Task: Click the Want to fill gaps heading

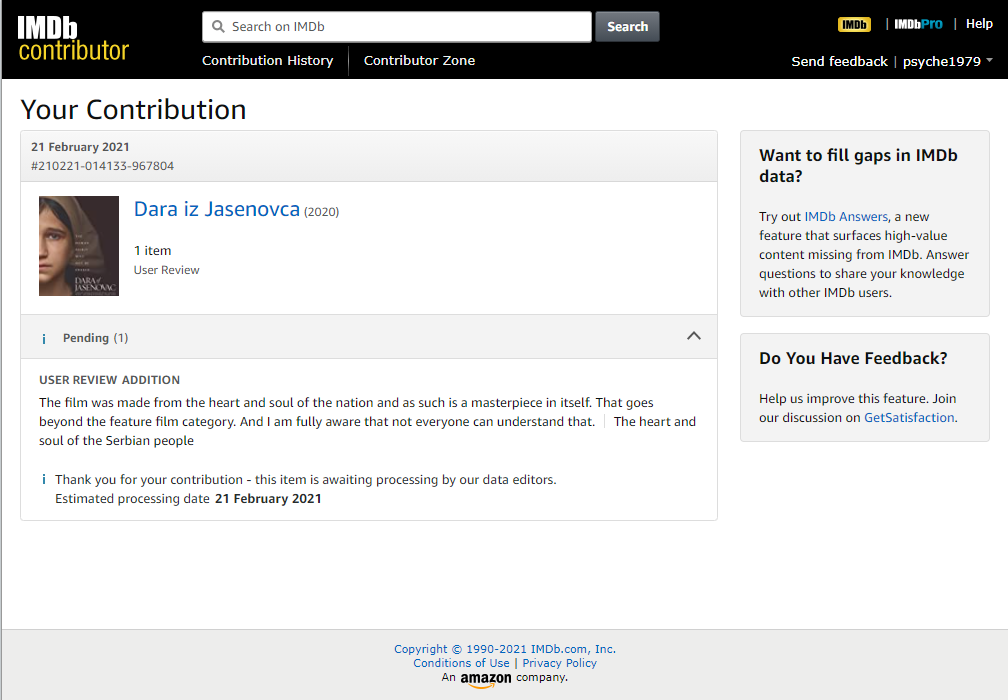Action: coord(858,166)
